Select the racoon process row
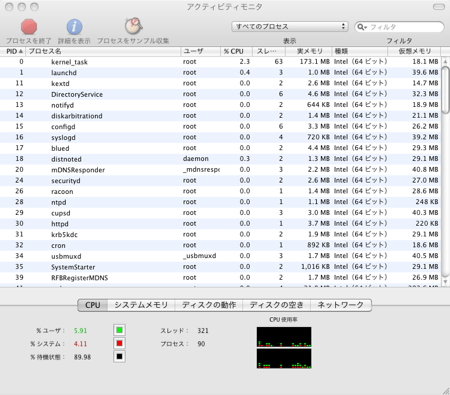The width and height of the screenshot is (450, 395). [x=220, y=191]
